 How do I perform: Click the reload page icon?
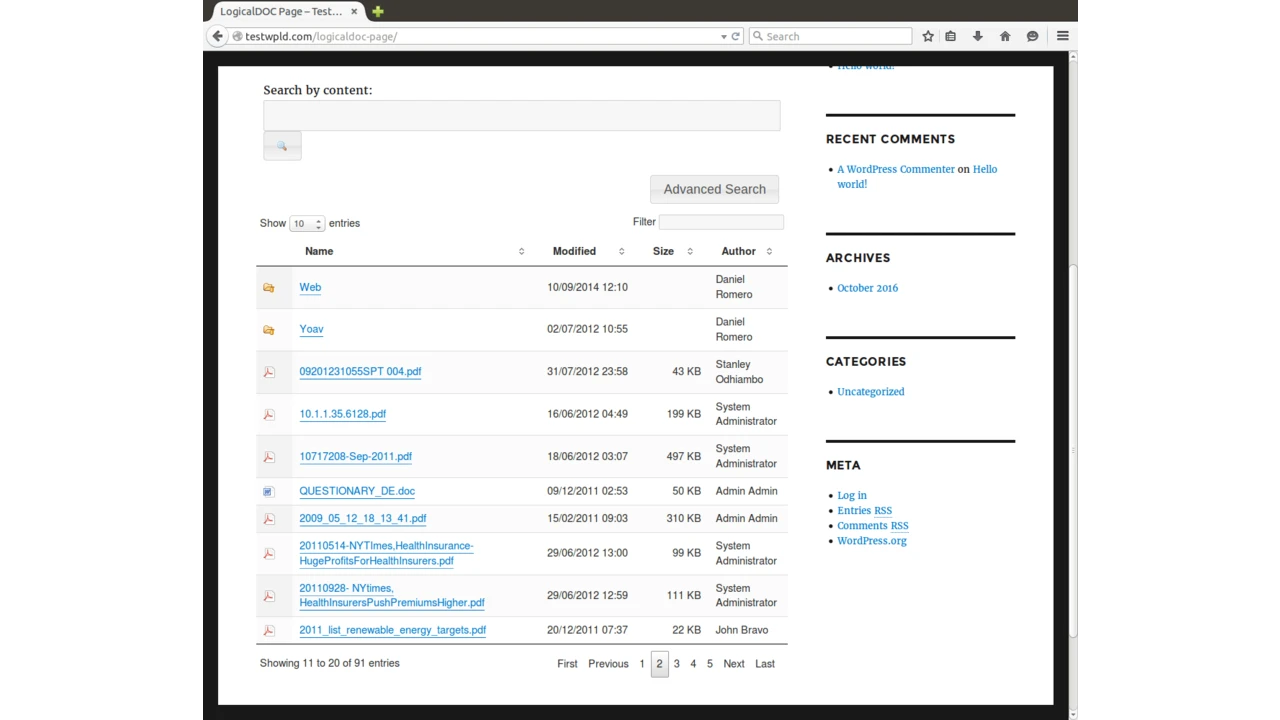(x=735, y=36)
